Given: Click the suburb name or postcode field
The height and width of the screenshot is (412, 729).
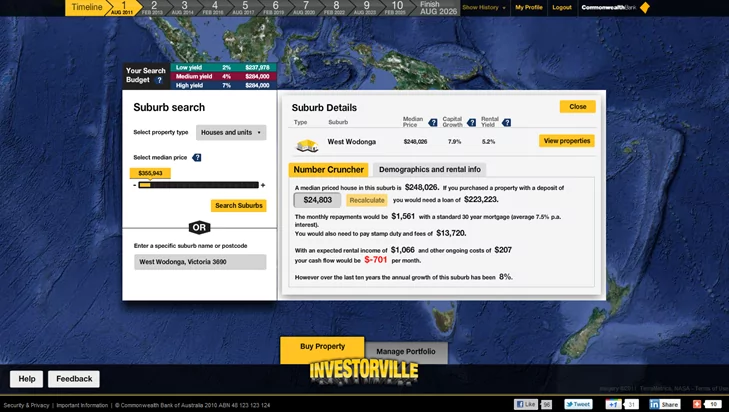Looking at the screenshot, I should click(x=200, y=262).
